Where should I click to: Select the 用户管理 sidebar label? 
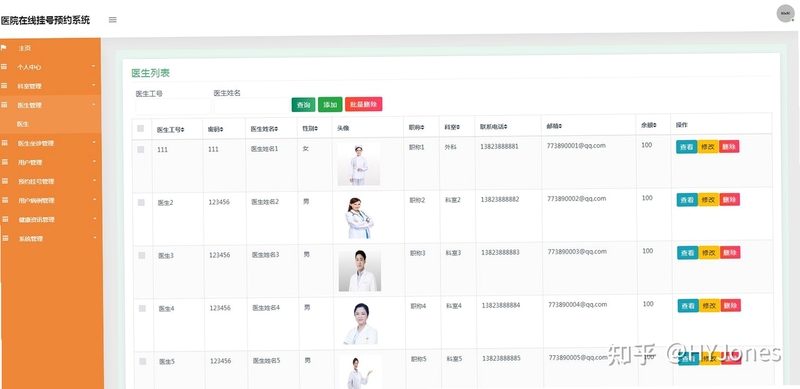[30, 162]
